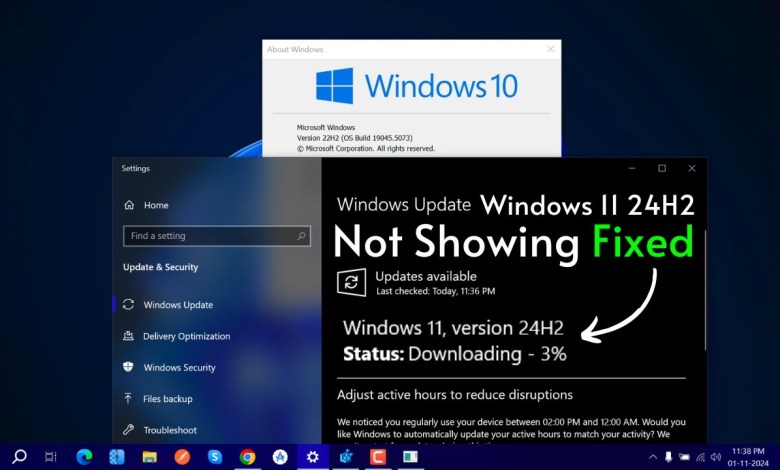The height and width of the screenshot is (470, 780).
Task: Open the blue robot app on taskbar
Action: click(x=346, y=457)
